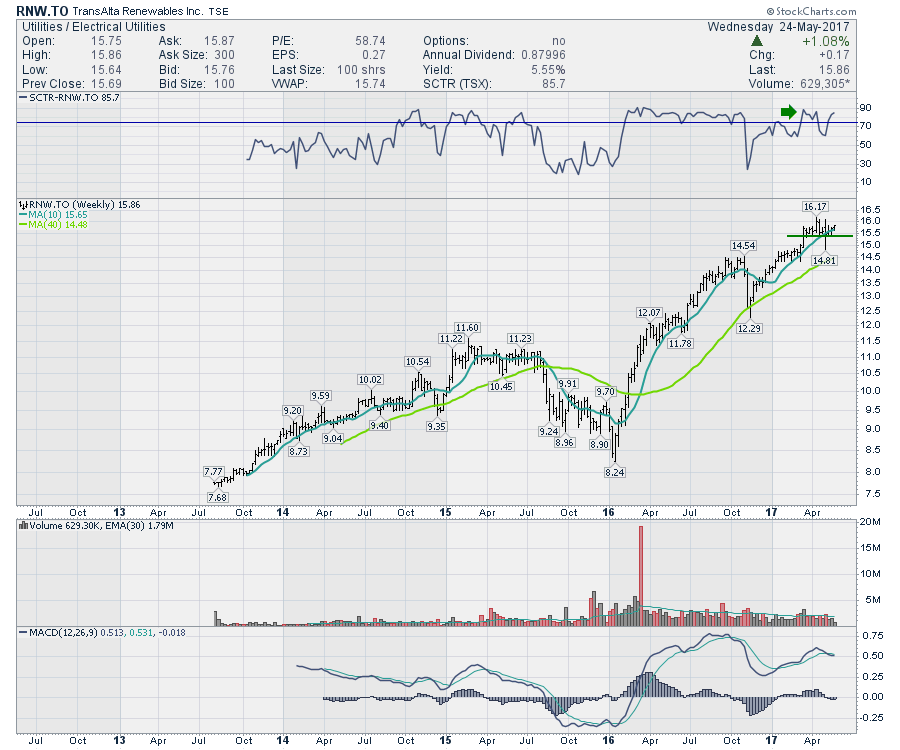Click the Annual Dividend value 0.87996
The image size is (900, 750).
coord(543,55)
